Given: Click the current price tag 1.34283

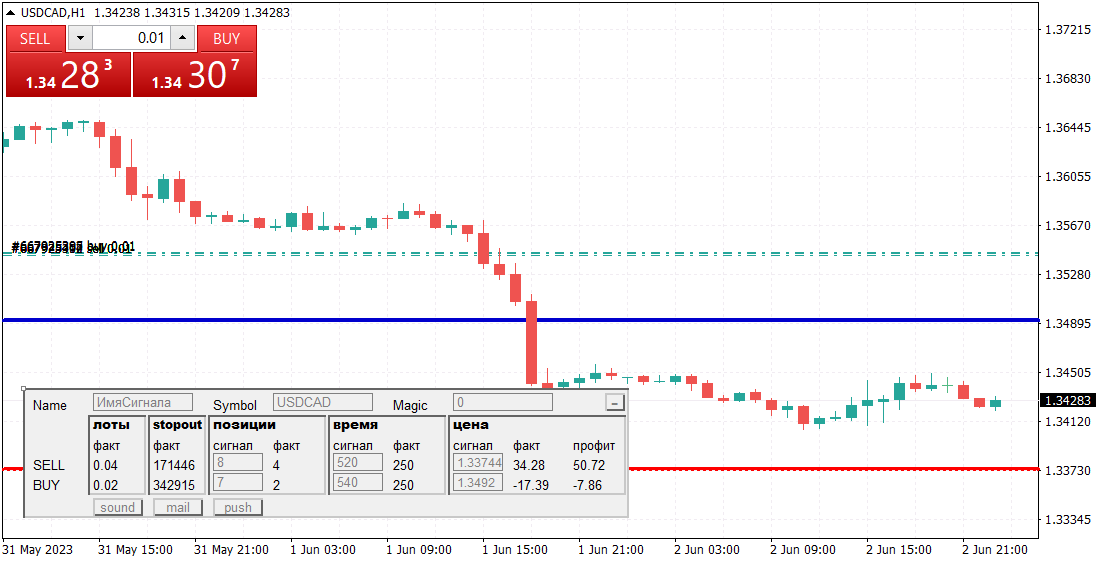Looking at the screenshot, I should pos(1068,400).
